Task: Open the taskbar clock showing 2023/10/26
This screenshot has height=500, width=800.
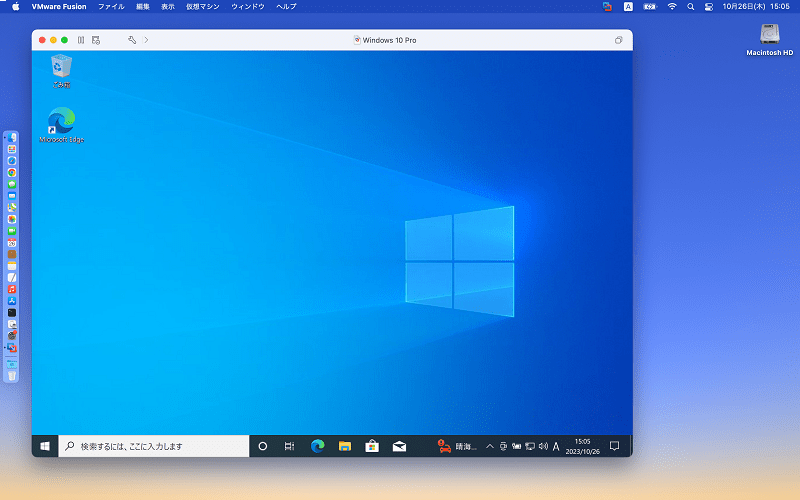Action: point(582,446)
